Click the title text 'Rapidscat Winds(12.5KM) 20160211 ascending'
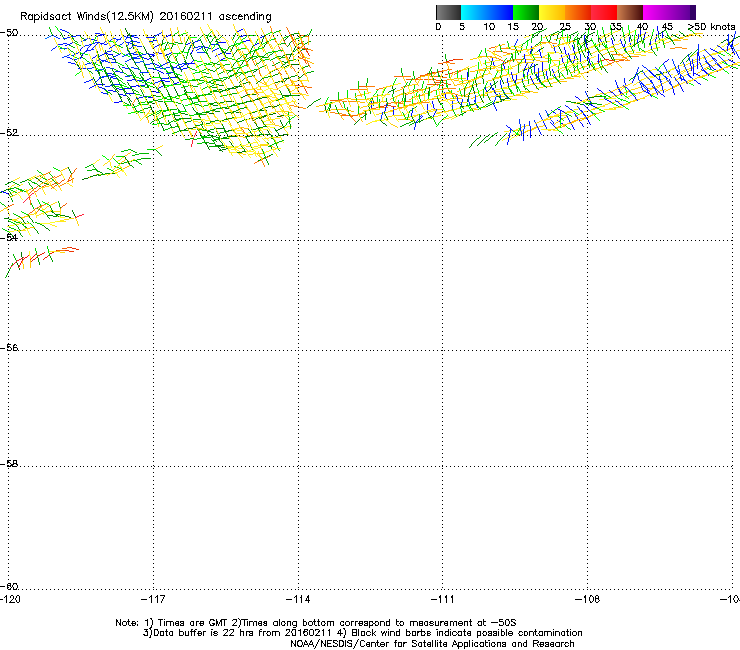This screenshot has height=650, width=740. click(146, 17)
